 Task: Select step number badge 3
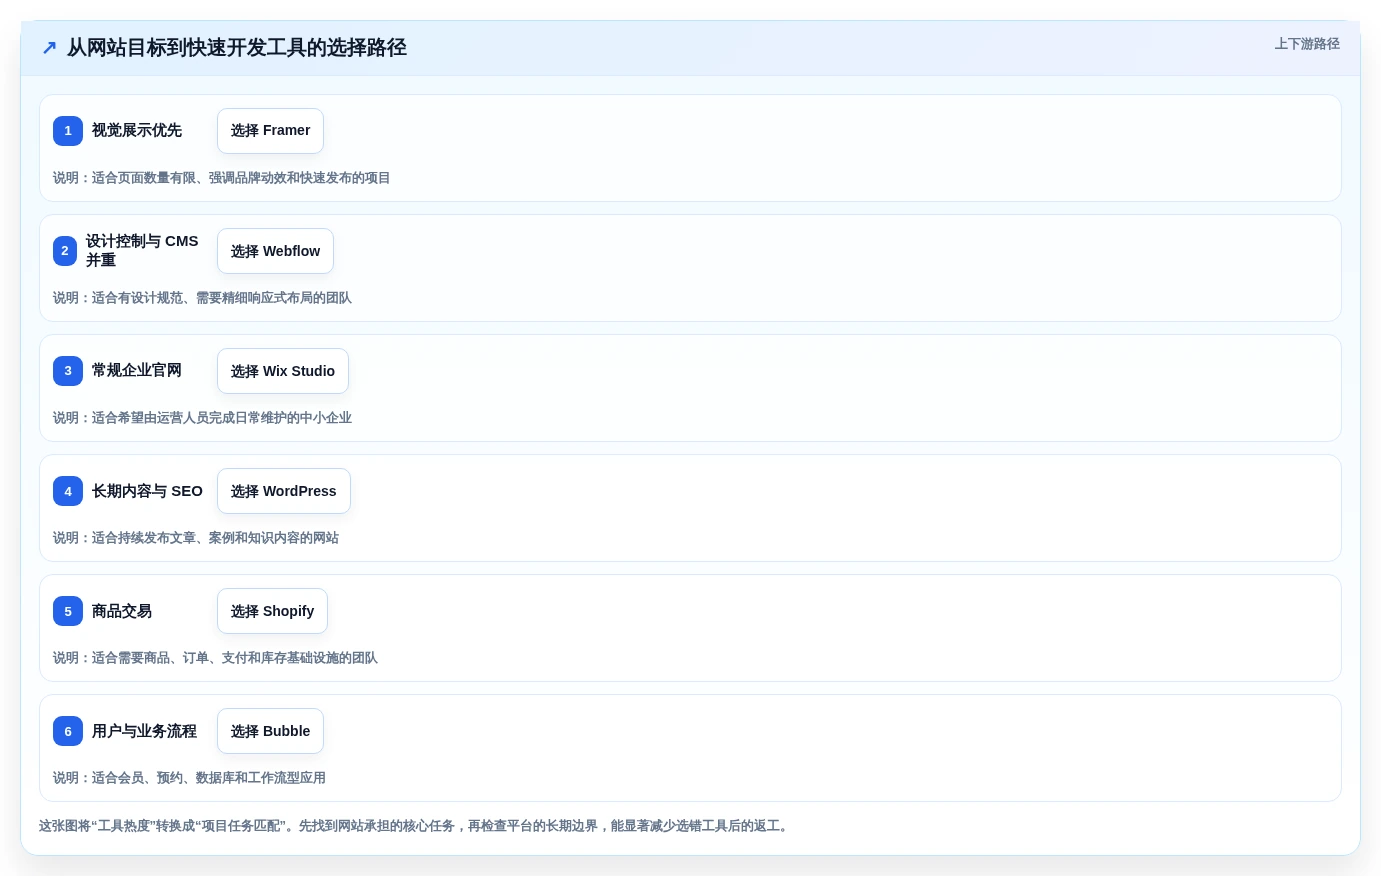pyautogui.click(x=68, y=371)
